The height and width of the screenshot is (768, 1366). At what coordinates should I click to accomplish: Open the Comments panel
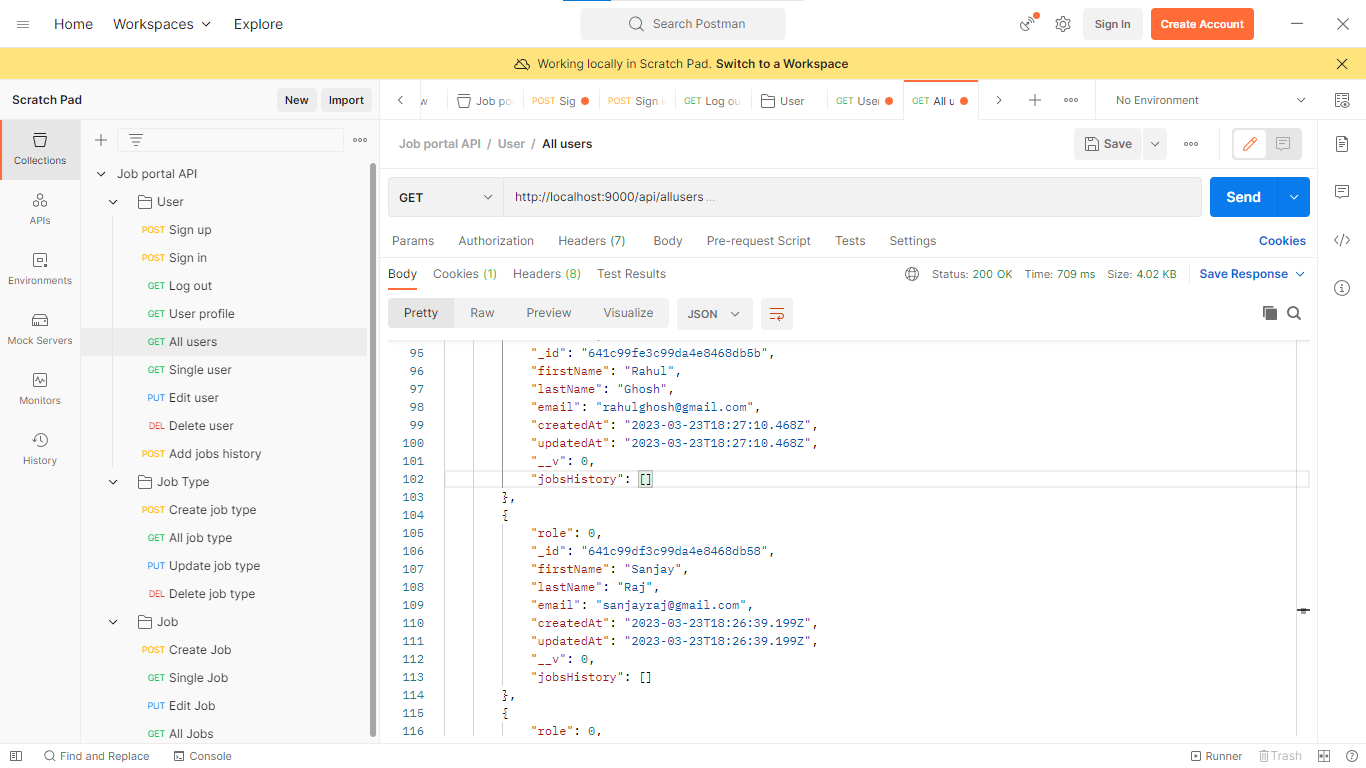pos(1342,192)
